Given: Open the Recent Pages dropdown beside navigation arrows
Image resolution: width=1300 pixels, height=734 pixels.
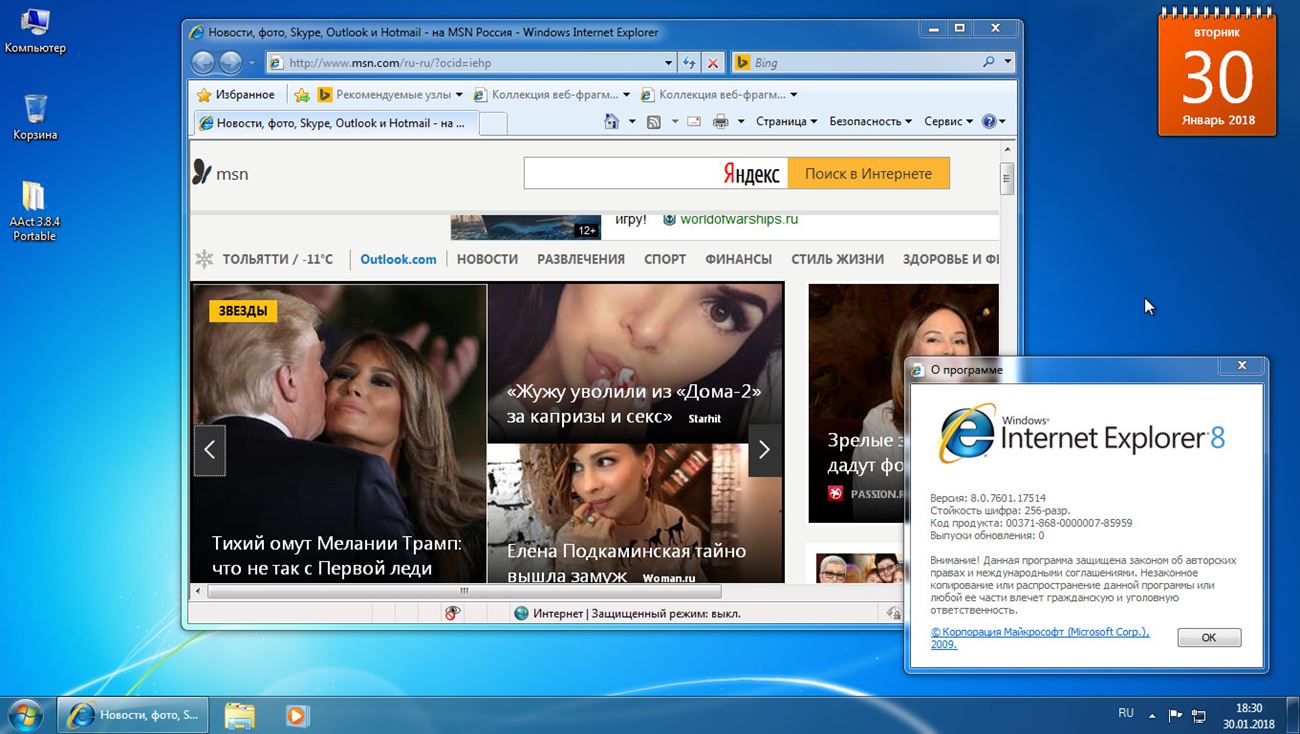Looking at the screenshot, I should 251,63.
